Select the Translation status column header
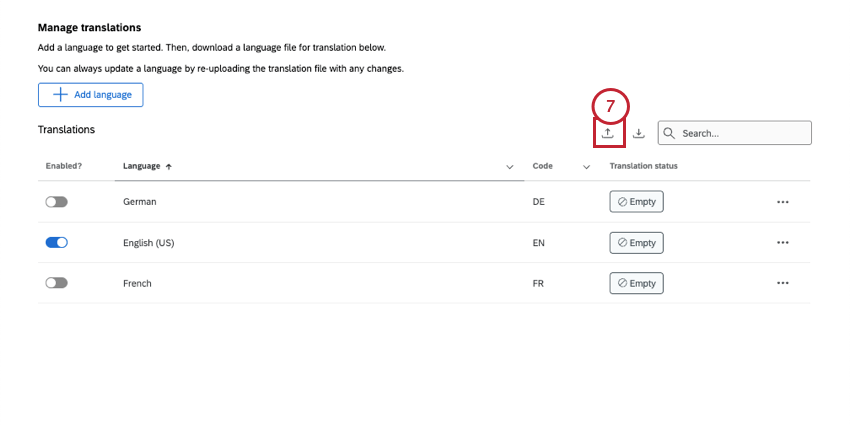850x425 pixels. click(x=643, y=166)
